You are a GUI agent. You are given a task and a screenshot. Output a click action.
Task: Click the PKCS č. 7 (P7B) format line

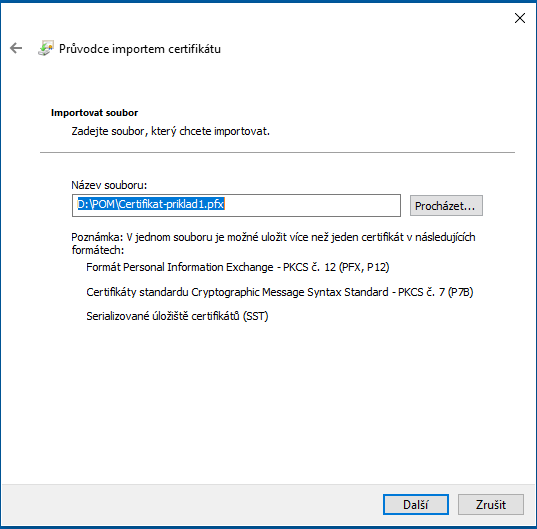[x=279, y=292]
